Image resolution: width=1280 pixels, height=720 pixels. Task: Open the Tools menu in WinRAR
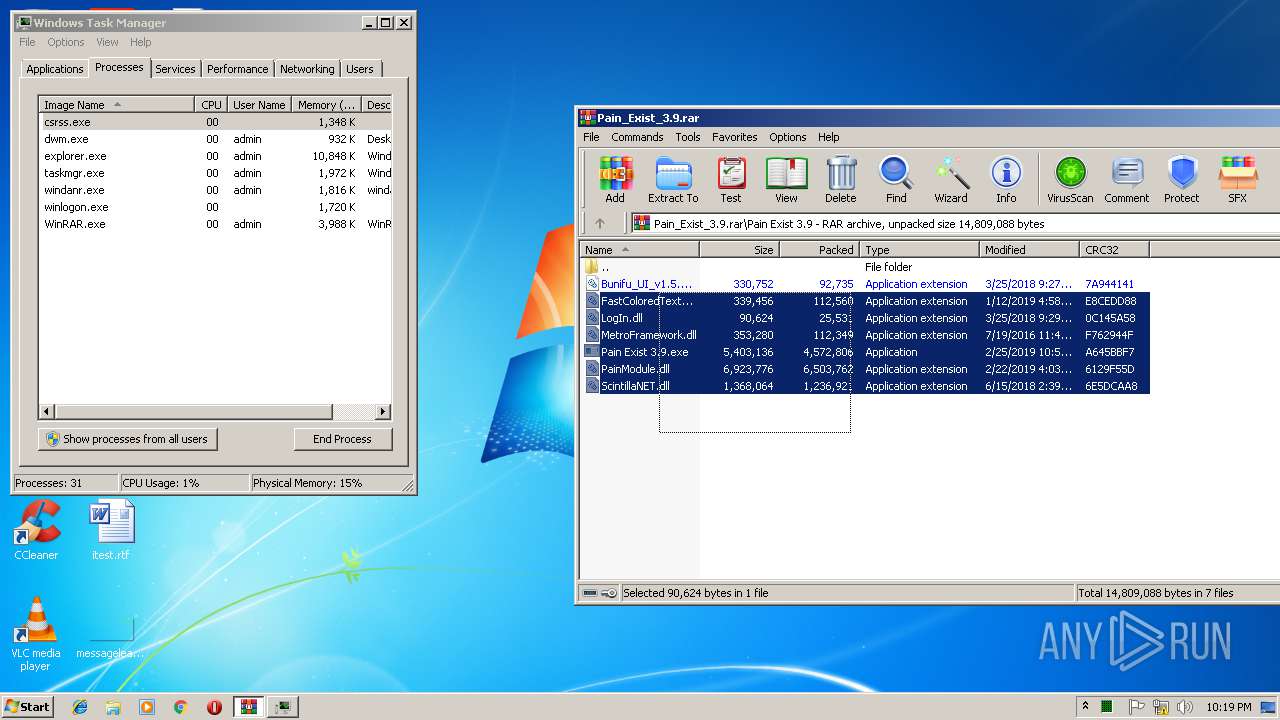687,137
